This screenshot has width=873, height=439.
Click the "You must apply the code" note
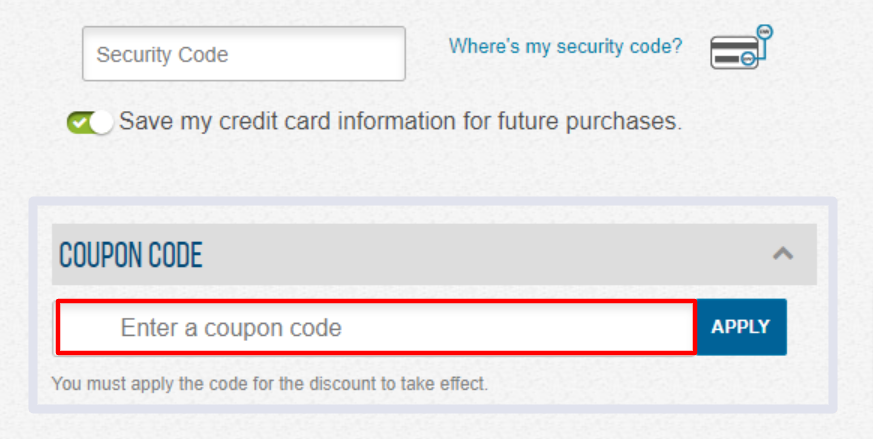[269, 383]
